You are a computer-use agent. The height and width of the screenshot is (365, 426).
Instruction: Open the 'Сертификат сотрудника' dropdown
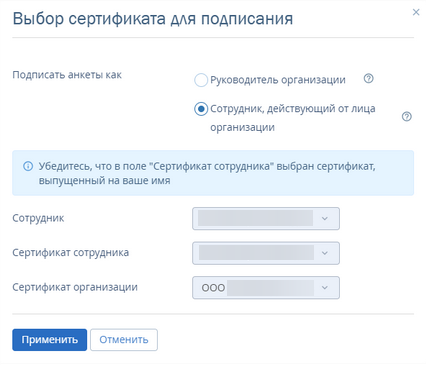(266, 253)
